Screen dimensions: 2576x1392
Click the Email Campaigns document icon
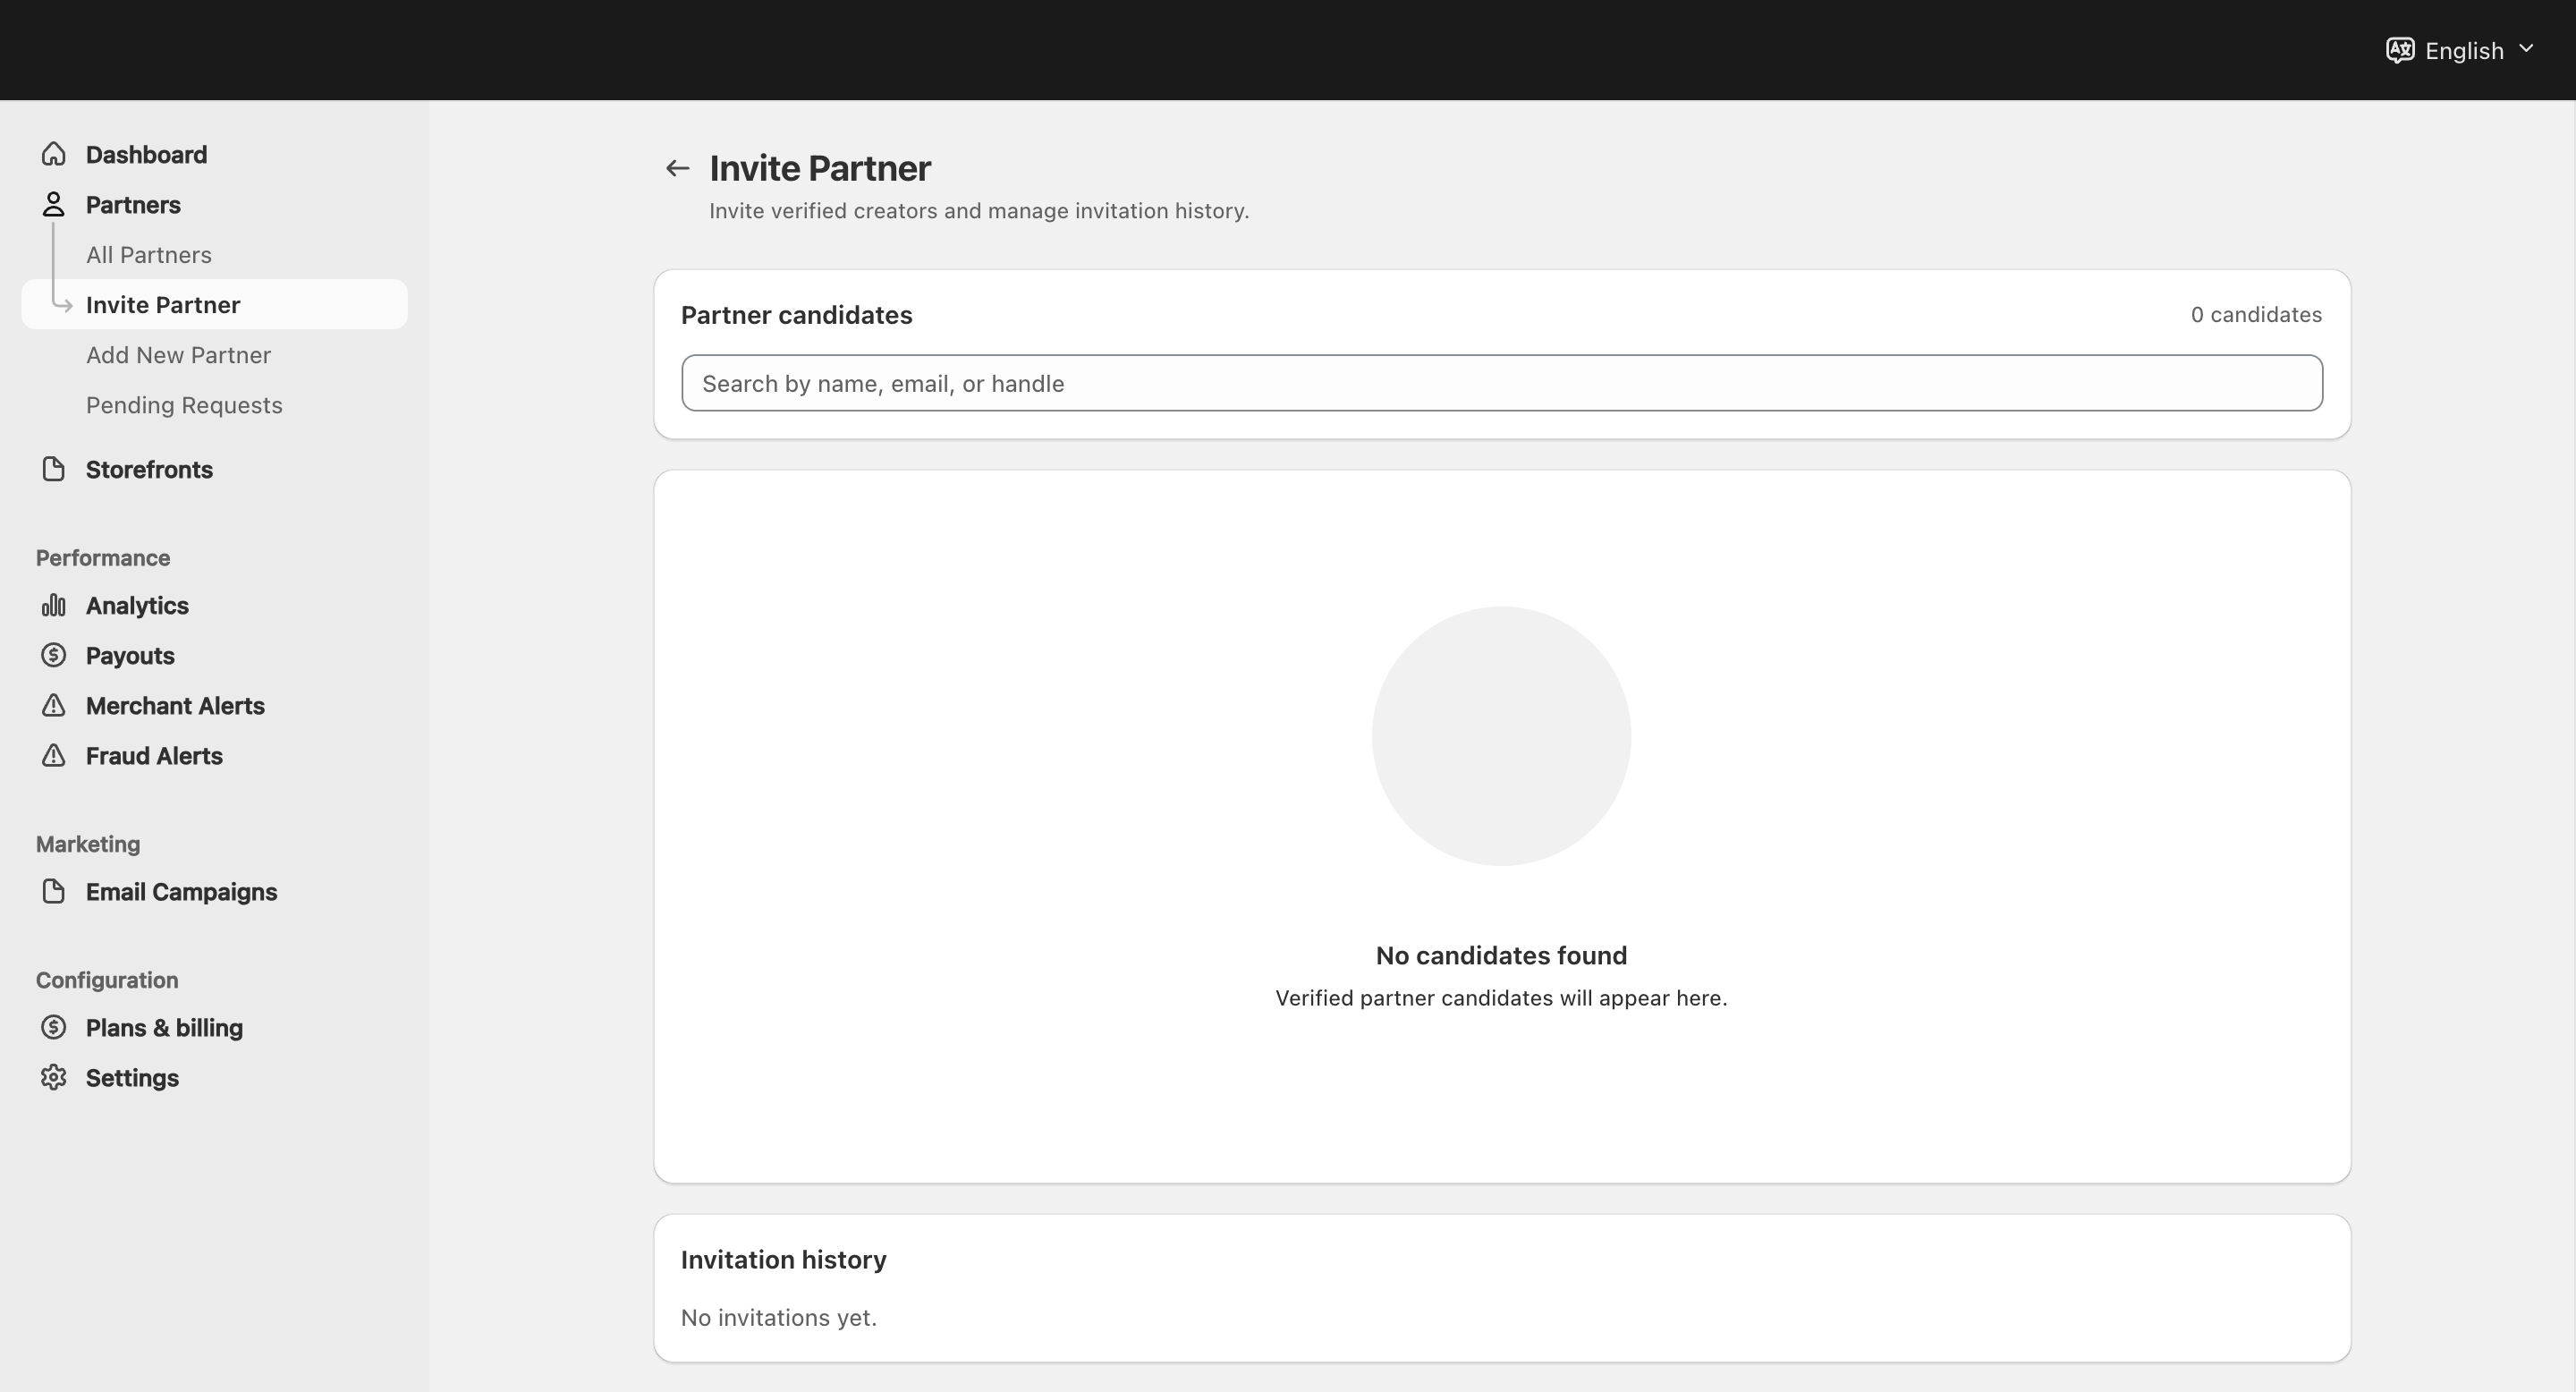(x=54, y=891)
